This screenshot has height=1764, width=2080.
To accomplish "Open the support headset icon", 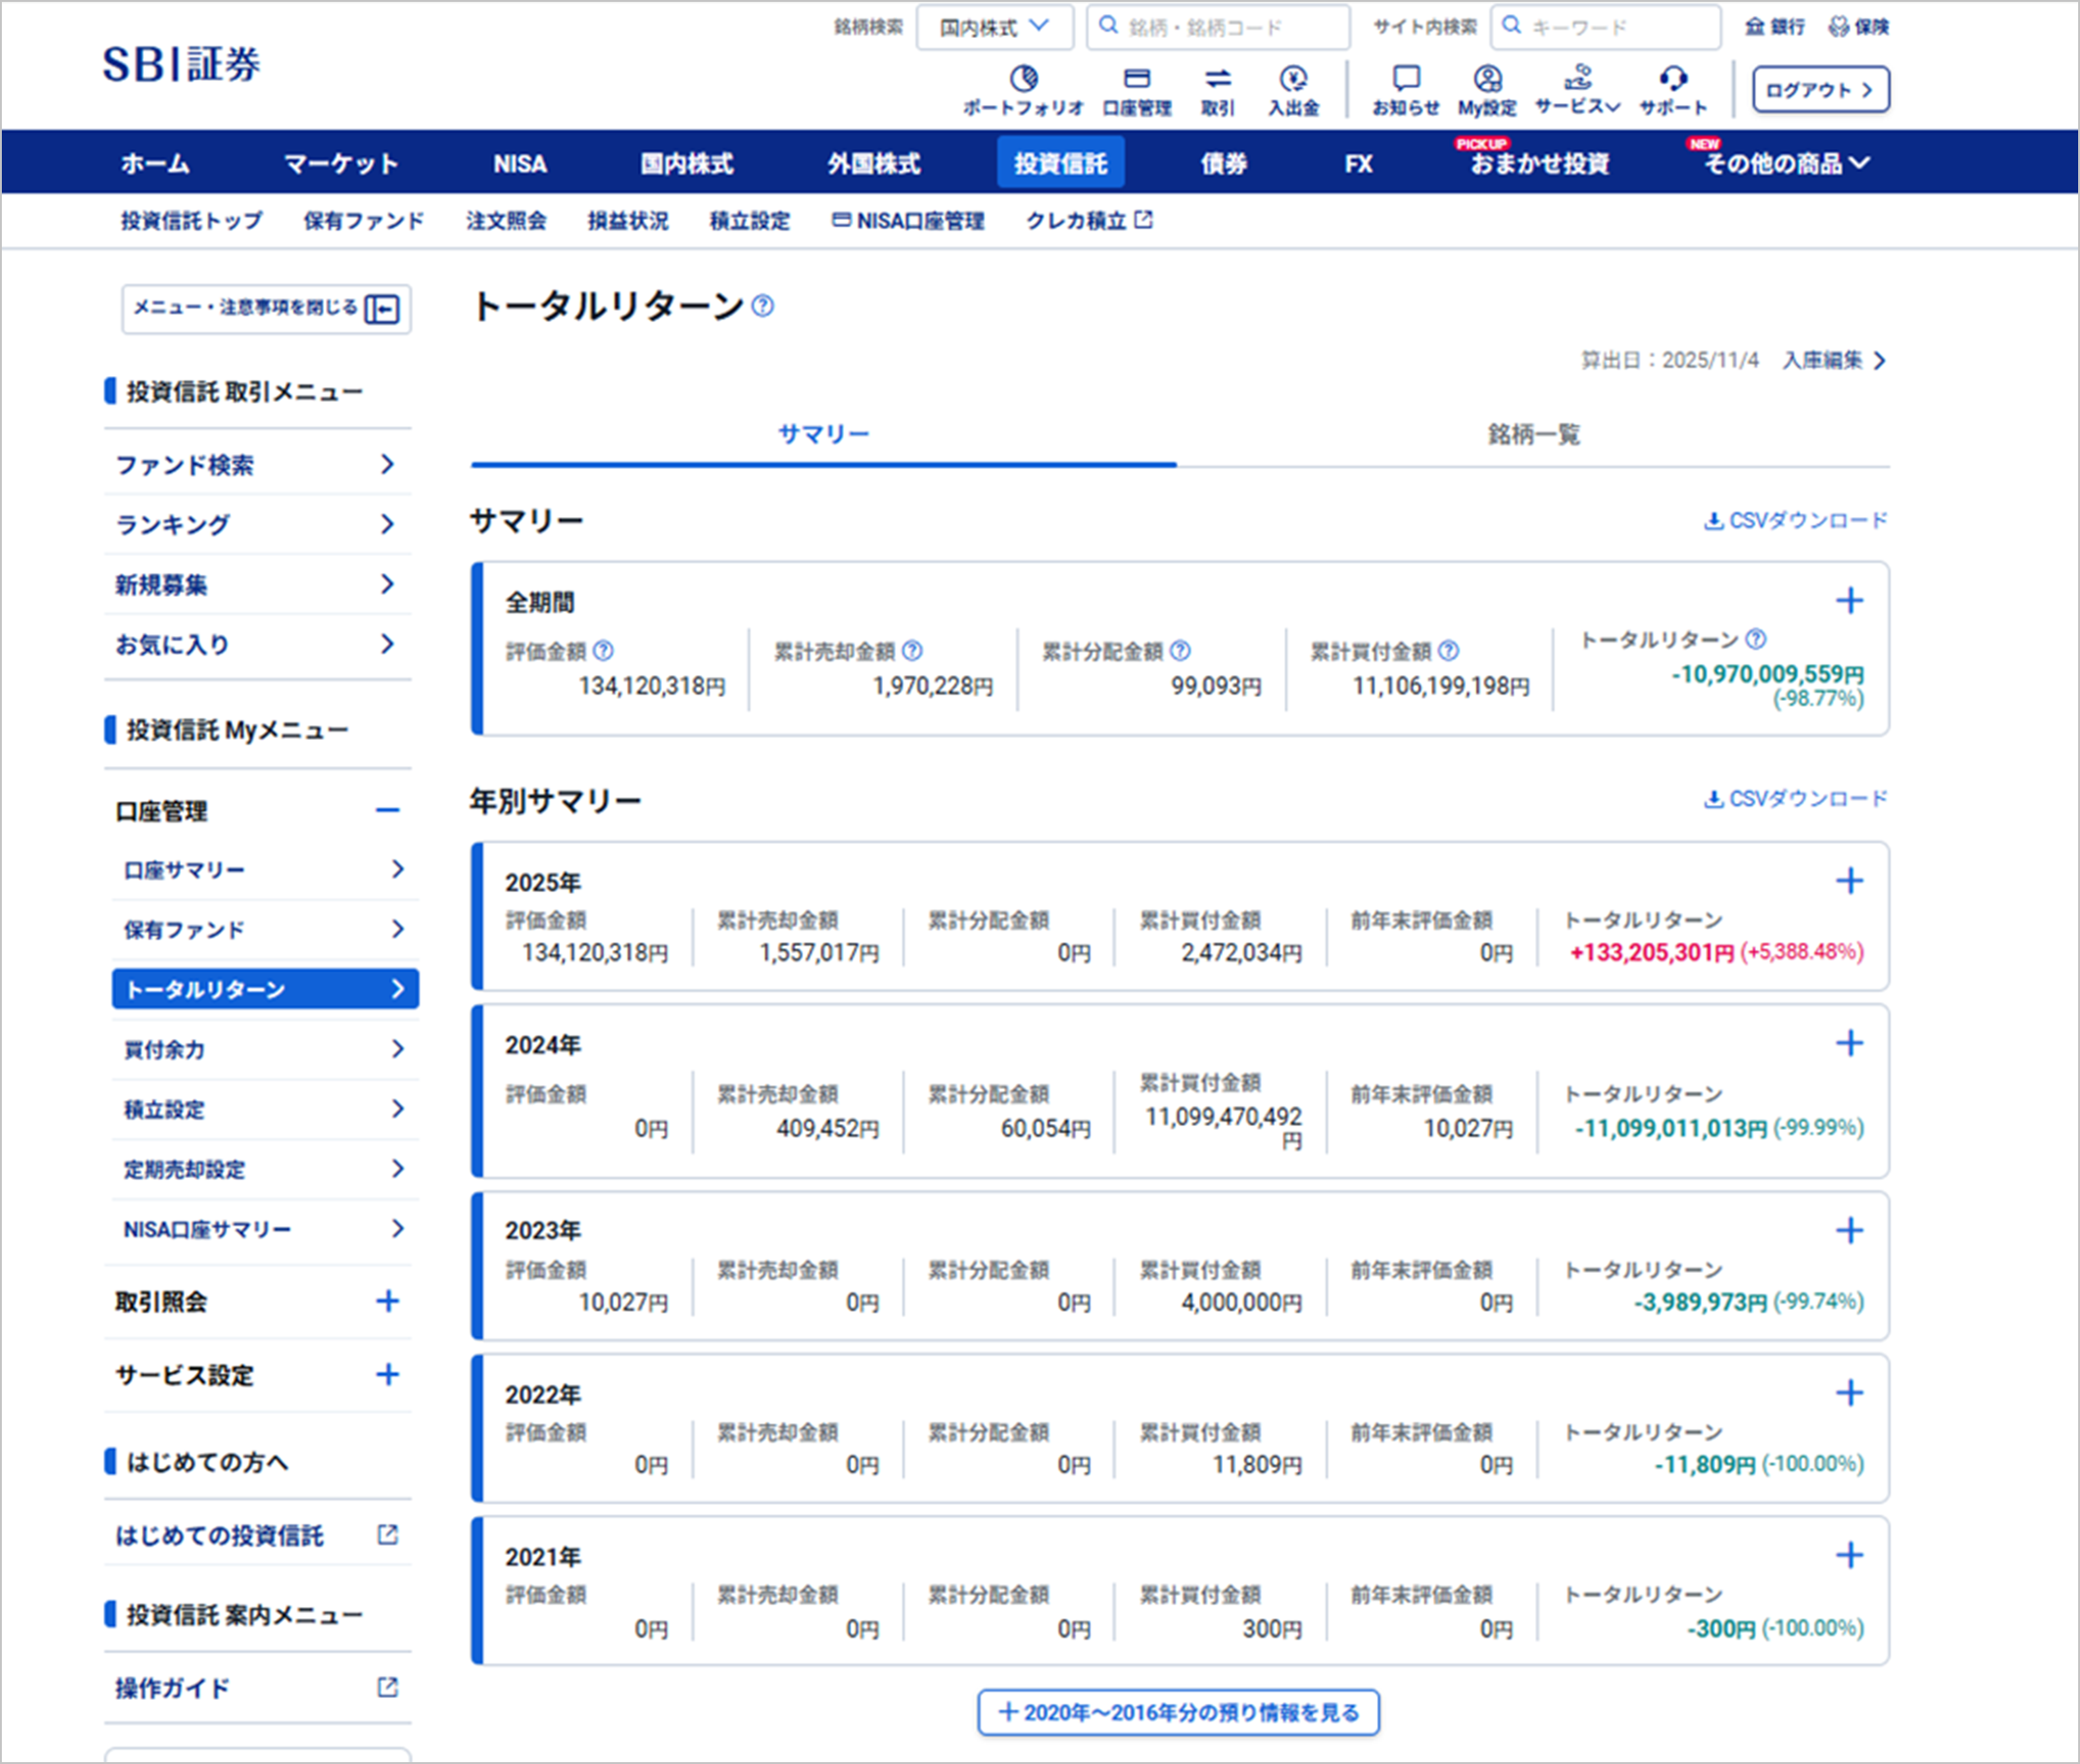I will pos(1673,79).
